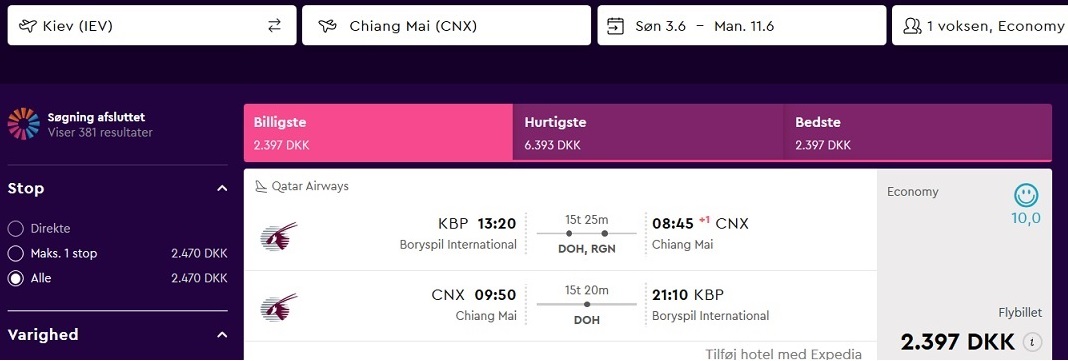Viewport: 1068px width, 361px height.
Task: Collapse the Stop filter section
Action: point(221,188)
